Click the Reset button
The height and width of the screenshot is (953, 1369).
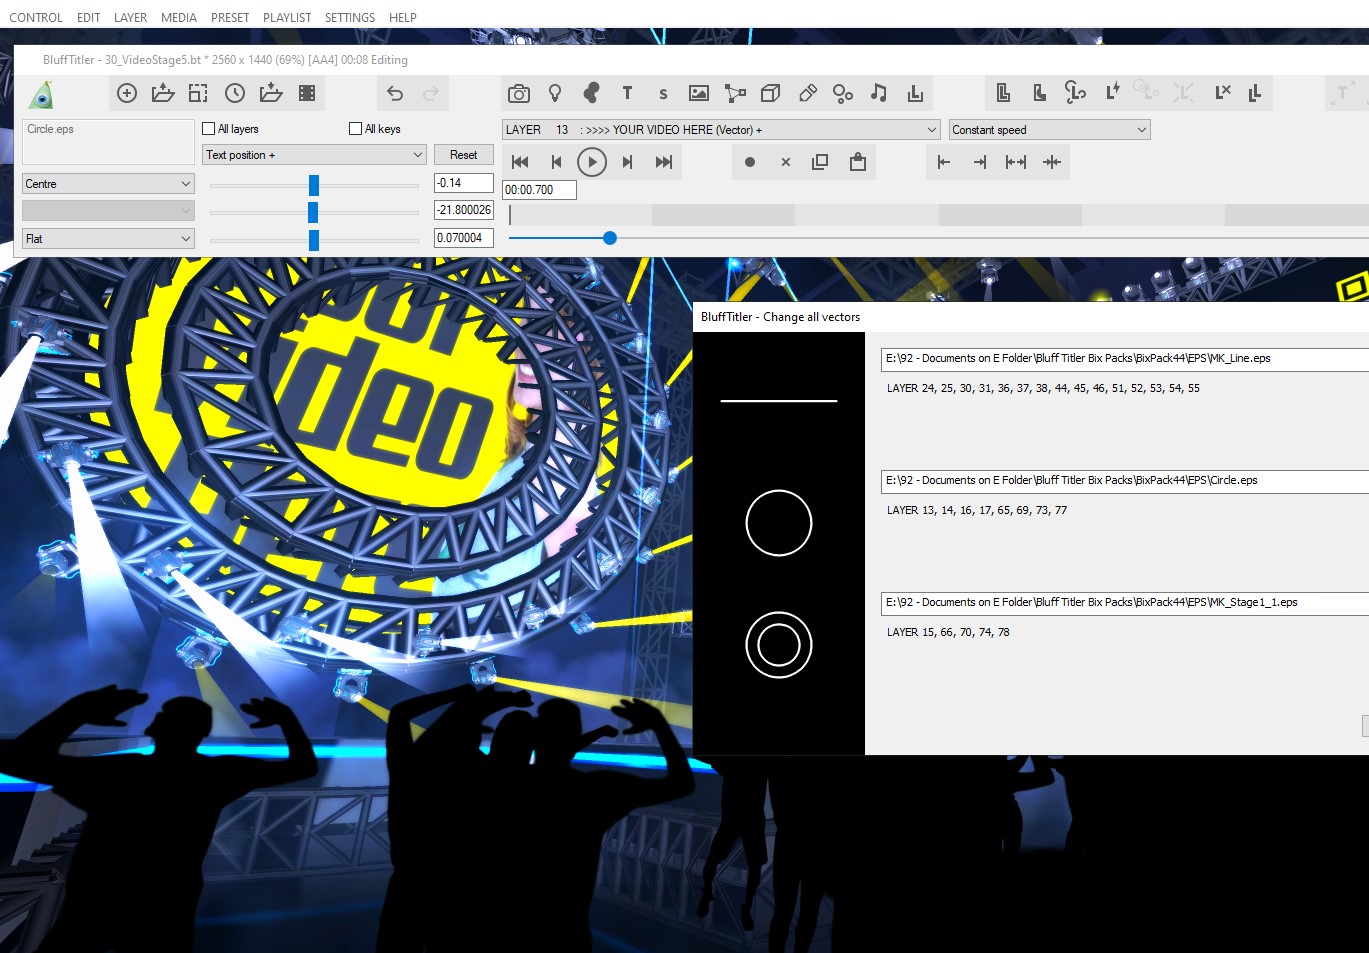pos(463,155)
